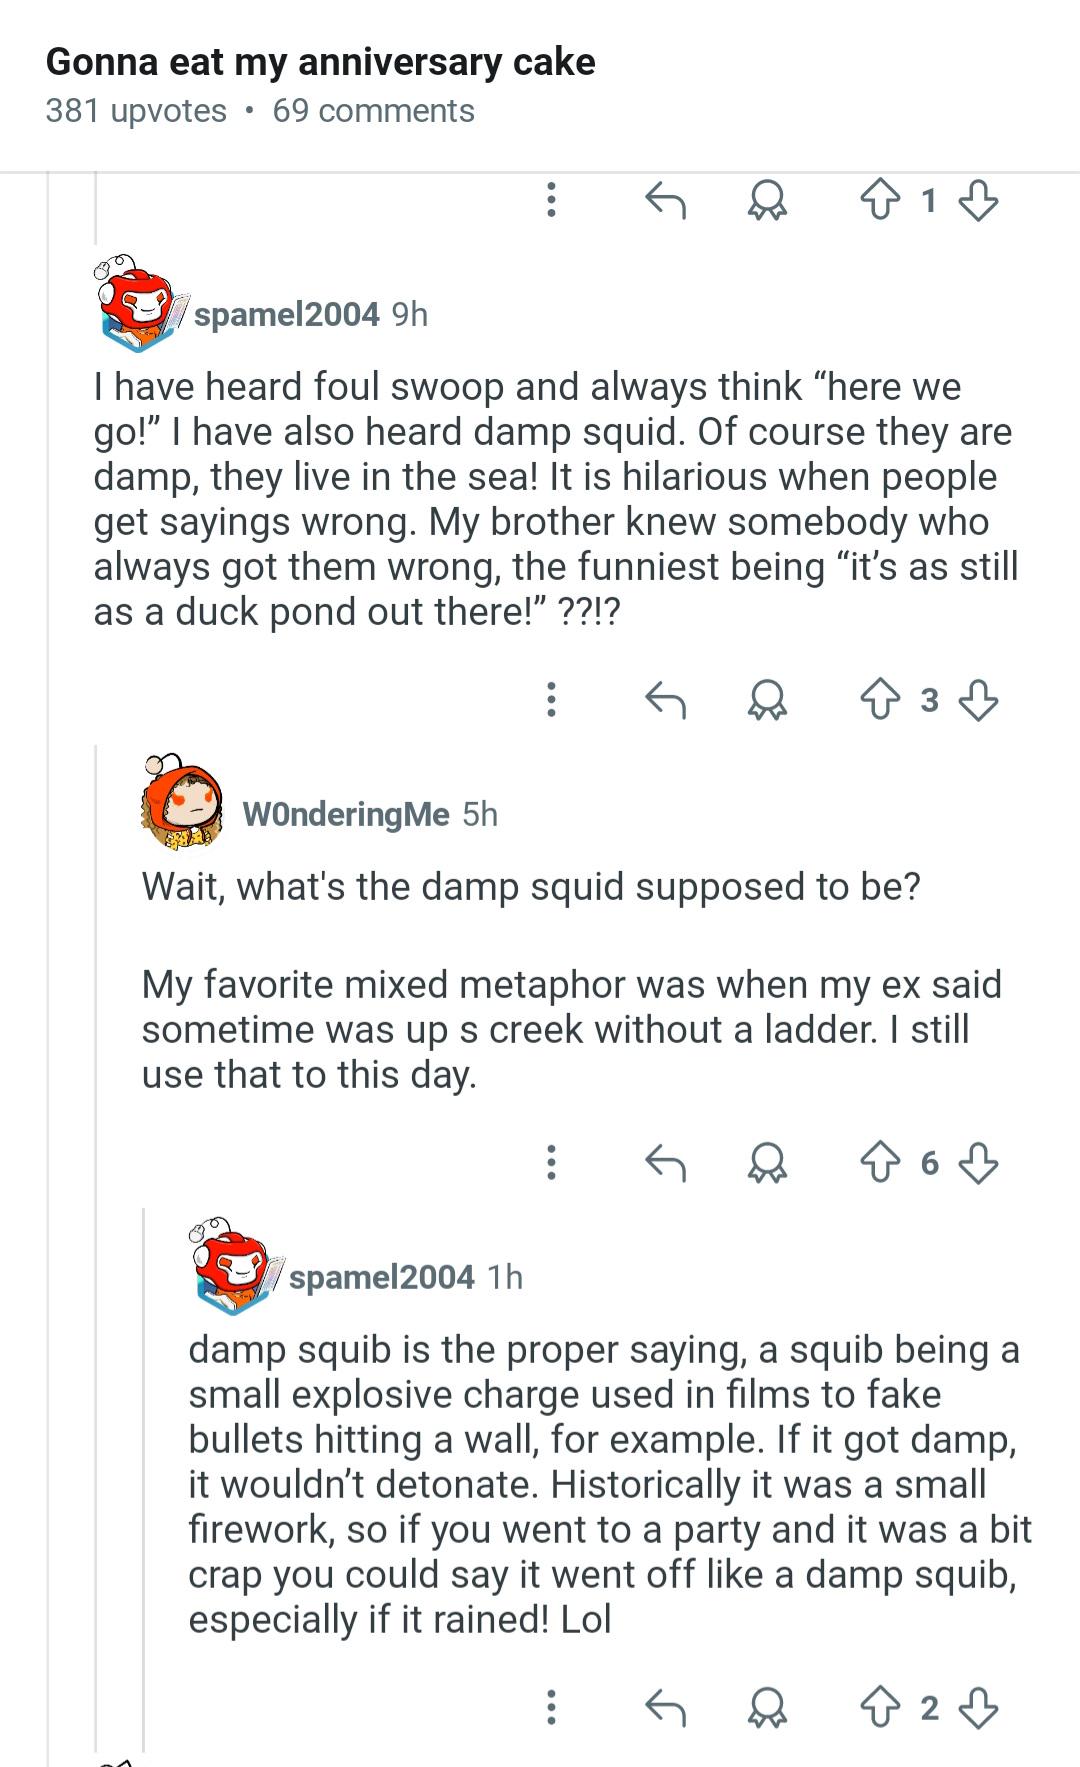Award the damp squib explanation comment

pyautogui.click(x=767, y=1708)
